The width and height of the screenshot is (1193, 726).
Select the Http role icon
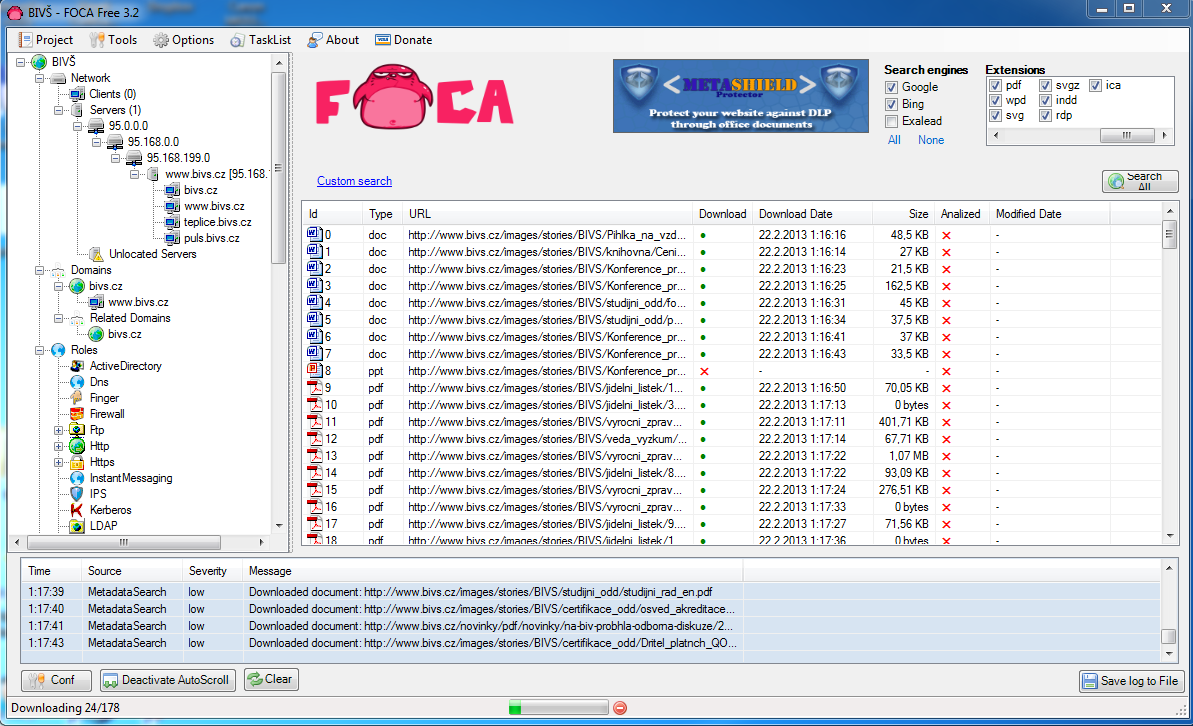77,446
